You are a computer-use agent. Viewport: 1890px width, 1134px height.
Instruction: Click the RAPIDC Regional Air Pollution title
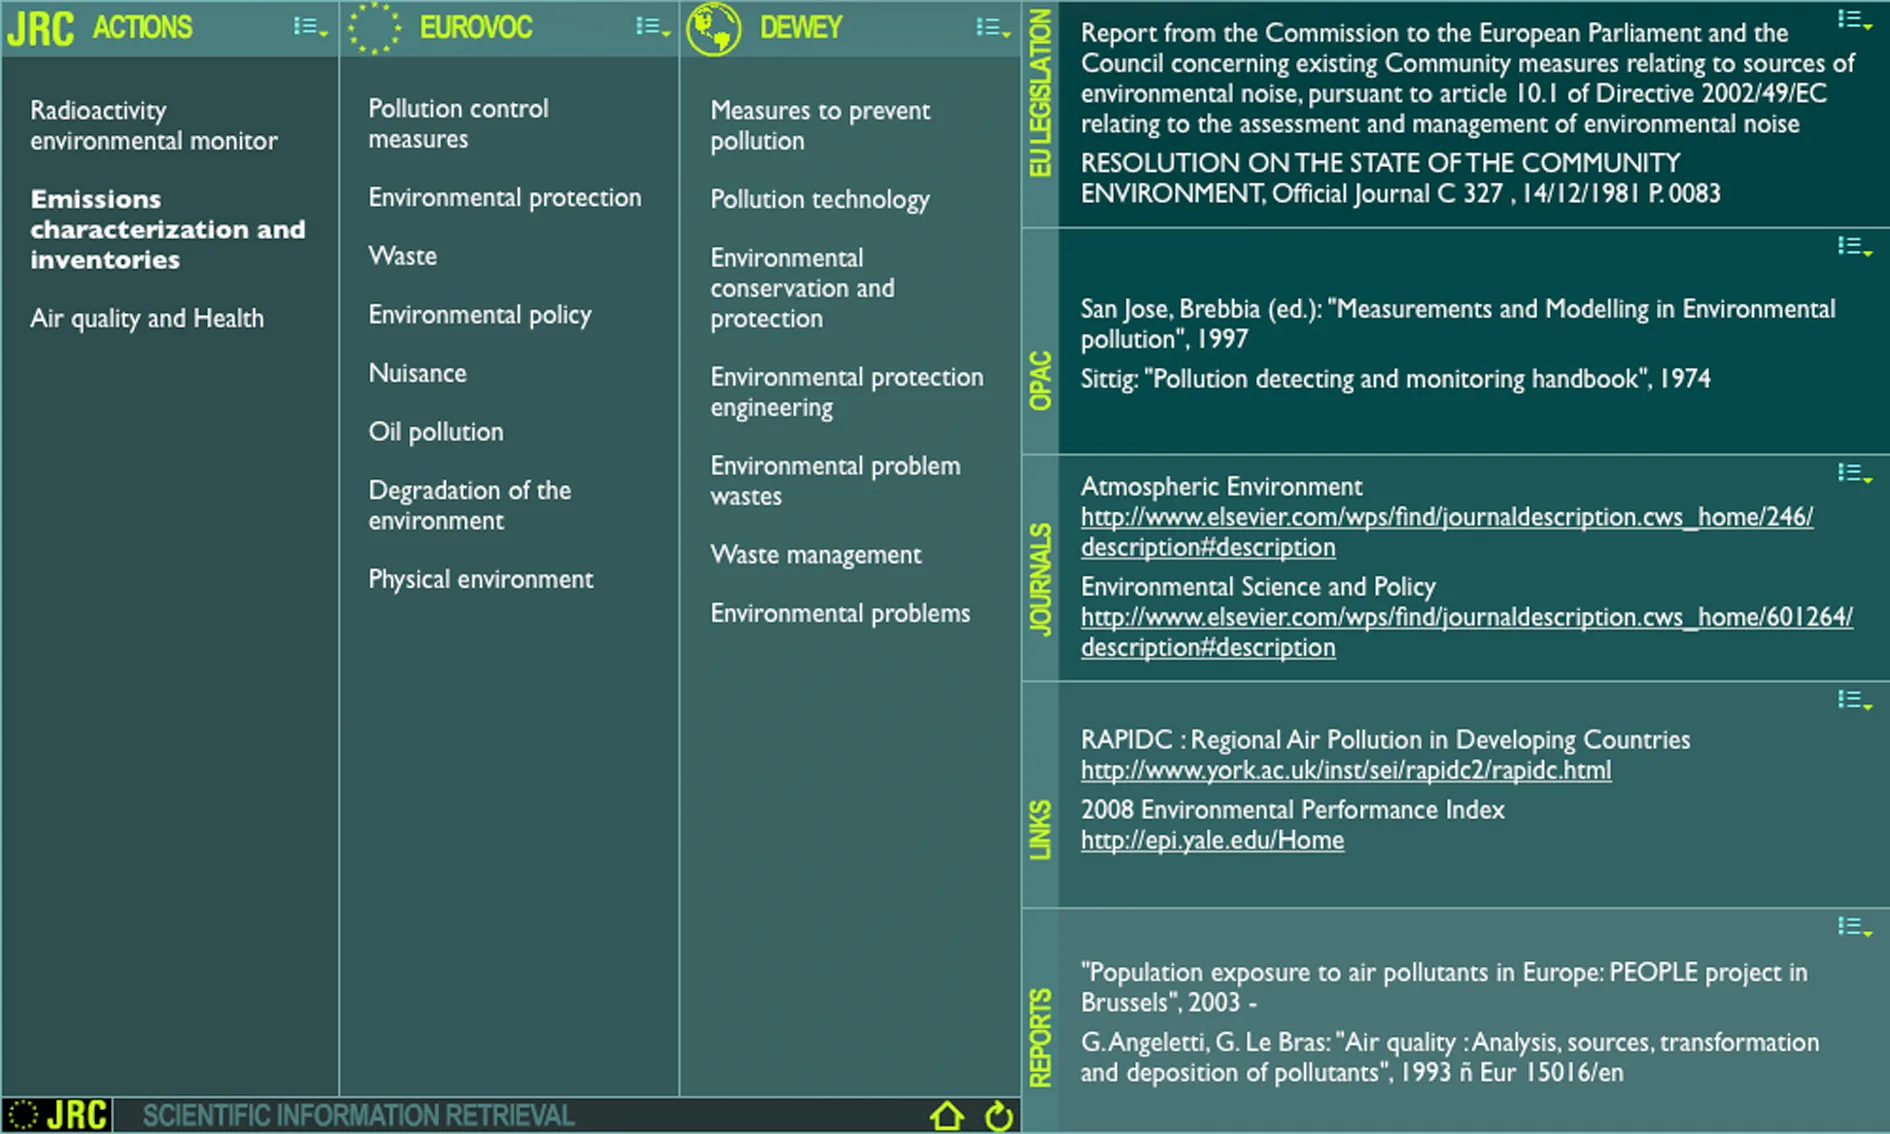click(x=1385, y=740)
